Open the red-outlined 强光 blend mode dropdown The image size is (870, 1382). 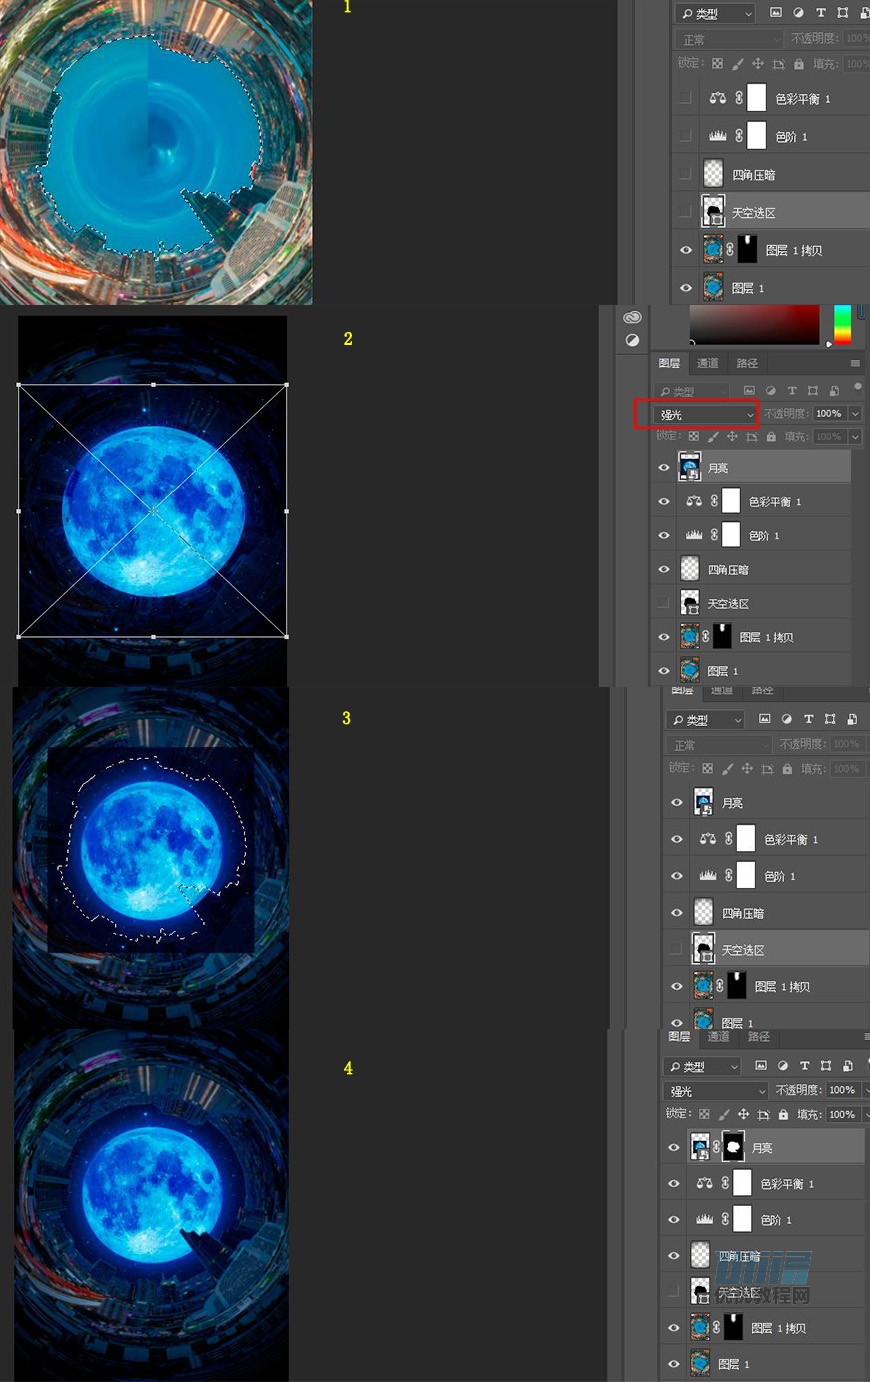coord(705,414)
